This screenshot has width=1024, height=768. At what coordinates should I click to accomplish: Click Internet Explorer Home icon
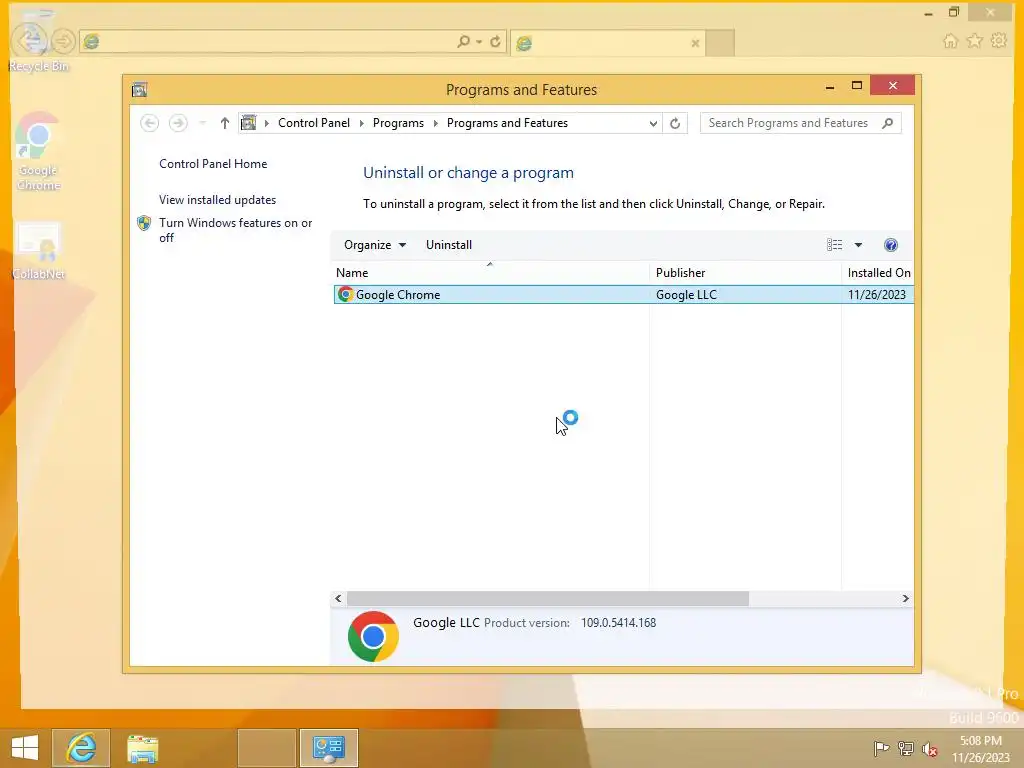pyautogui.click(x=950, y=41)
